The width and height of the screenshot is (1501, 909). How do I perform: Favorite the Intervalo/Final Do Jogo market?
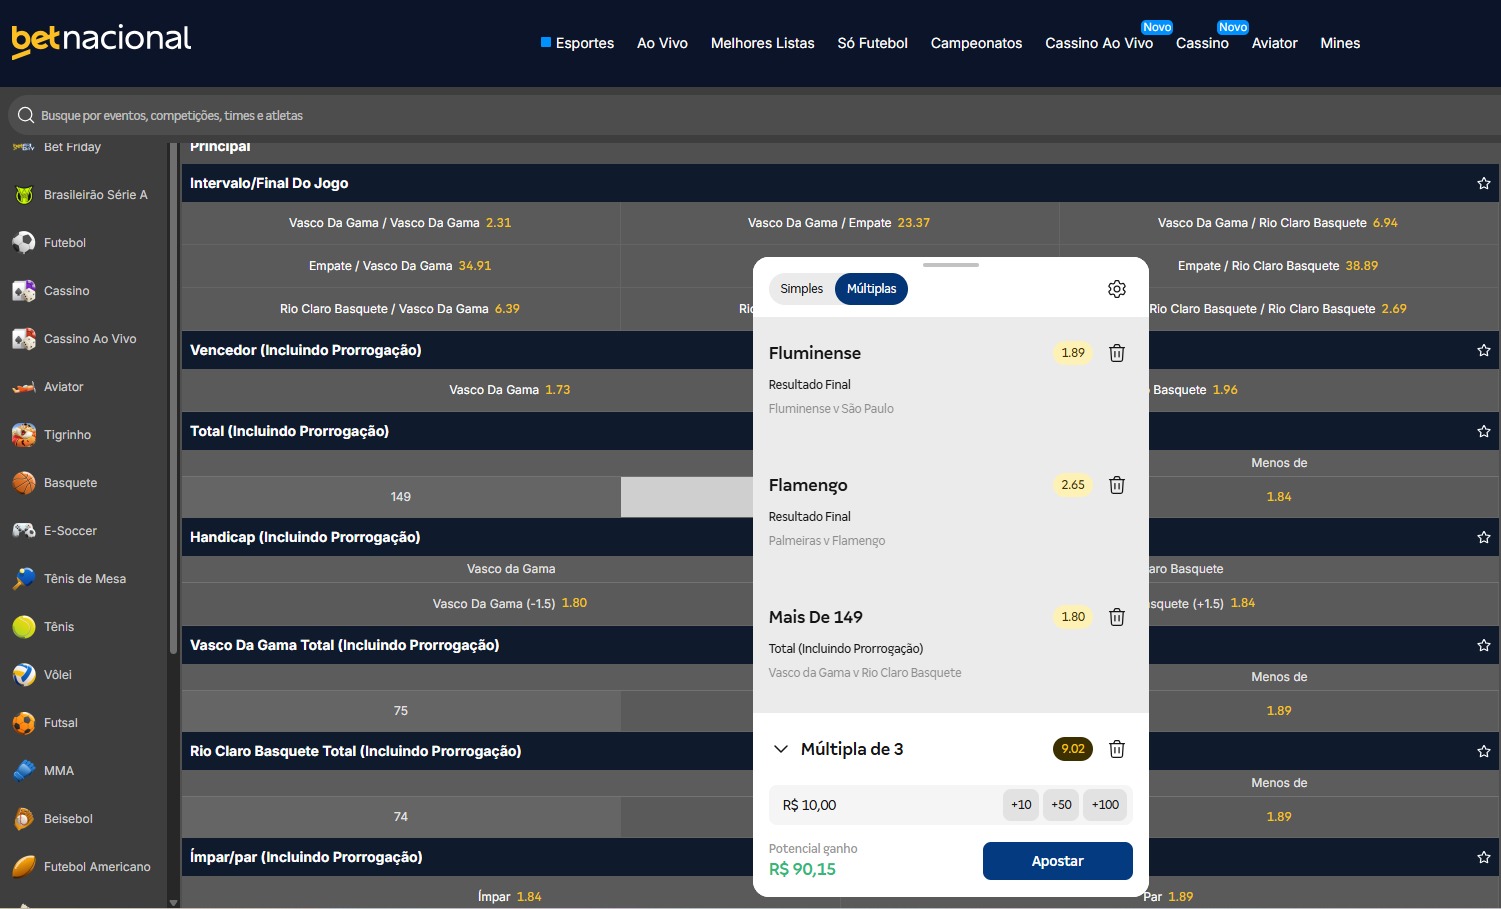click(x=1483, y=183)
